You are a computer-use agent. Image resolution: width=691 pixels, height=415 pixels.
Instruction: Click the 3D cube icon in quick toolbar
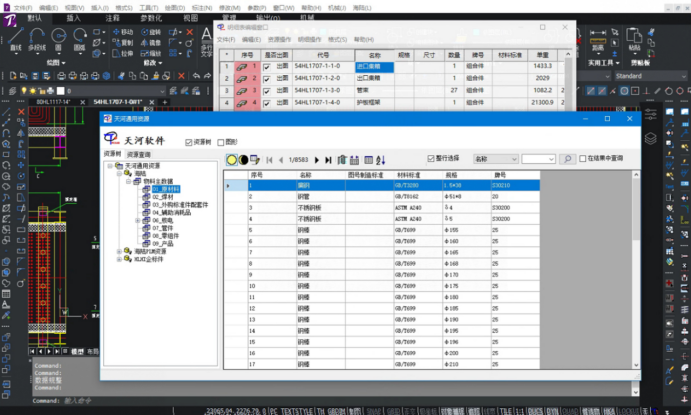tap(106, 76)
